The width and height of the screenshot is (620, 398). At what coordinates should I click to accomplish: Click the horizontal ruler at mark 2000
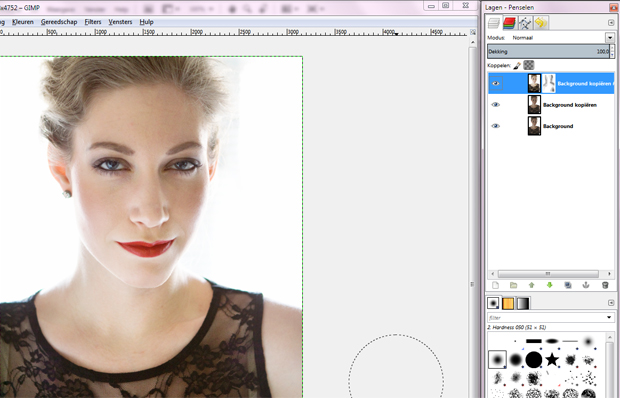[x=192, y=32]
